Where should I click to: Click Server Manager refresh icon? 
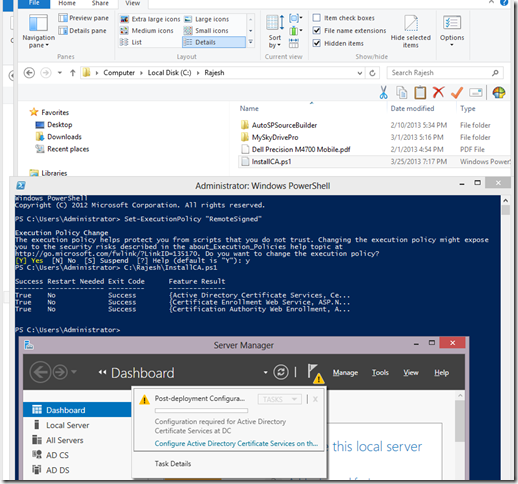pos(281,372)
